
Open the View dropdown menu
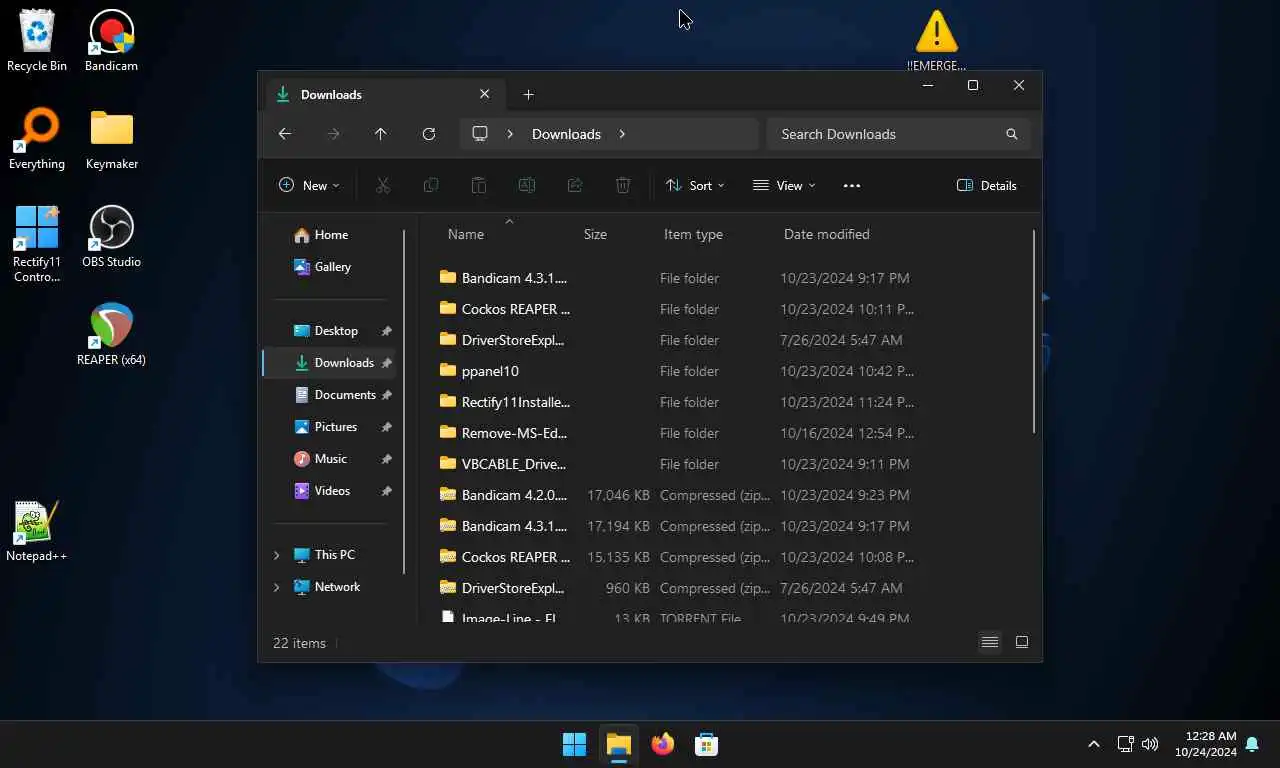784,186
